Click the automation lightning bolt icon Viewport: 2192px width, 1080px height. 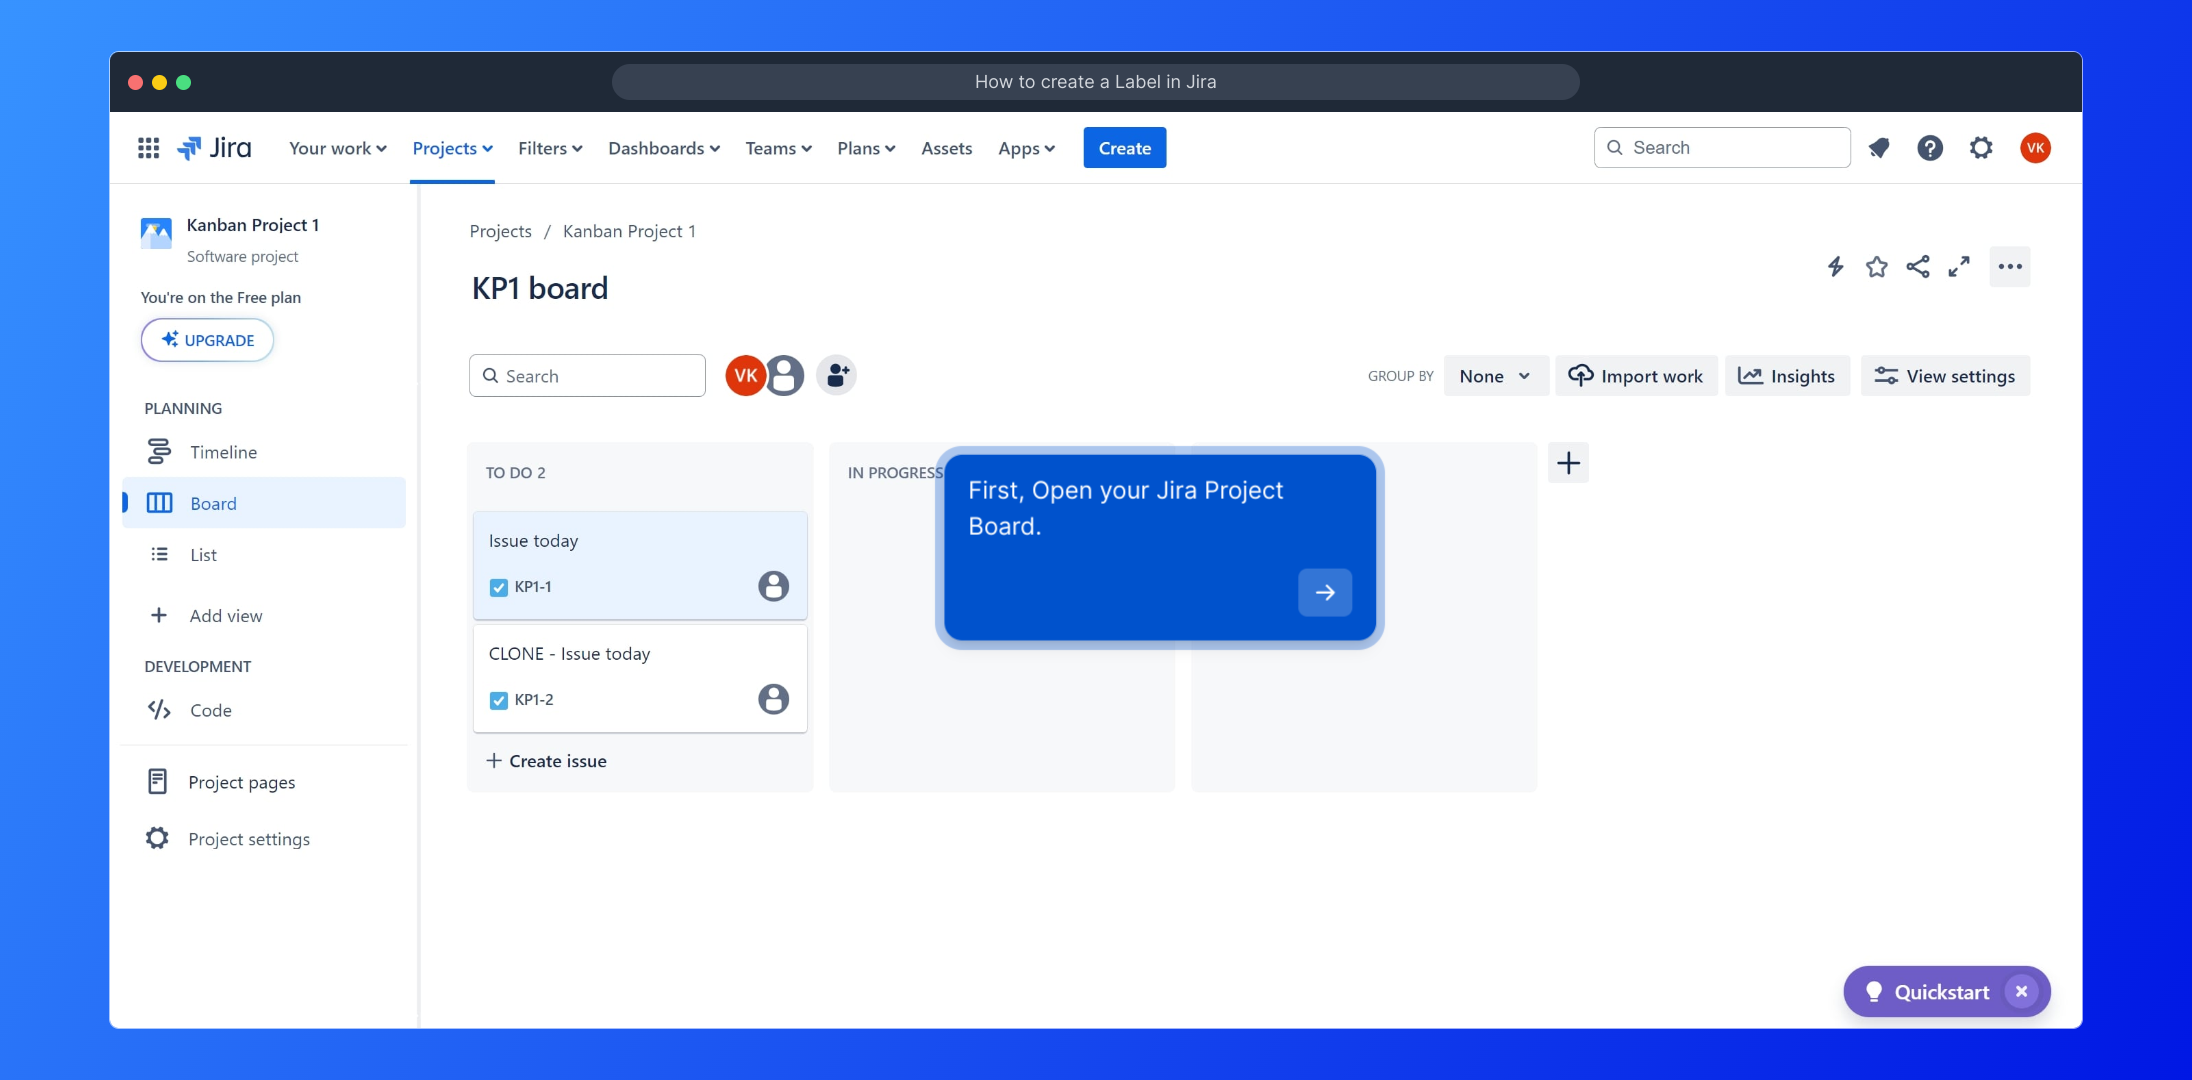(x=1835, y=267)
